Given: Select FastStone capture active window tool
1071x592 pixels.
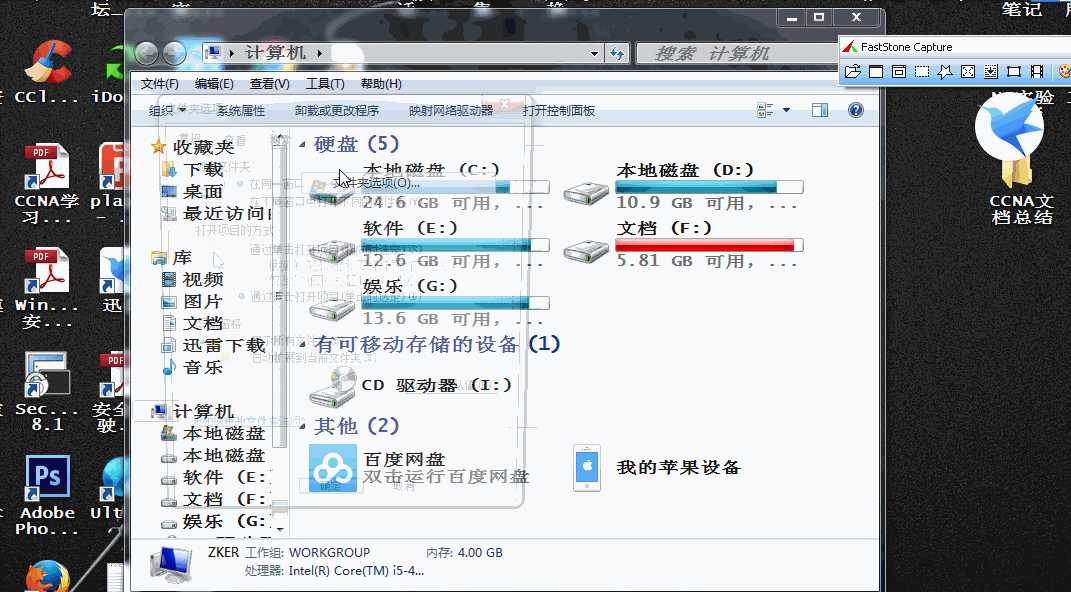Looking at the screenshot, I should [x=876, y=71].
